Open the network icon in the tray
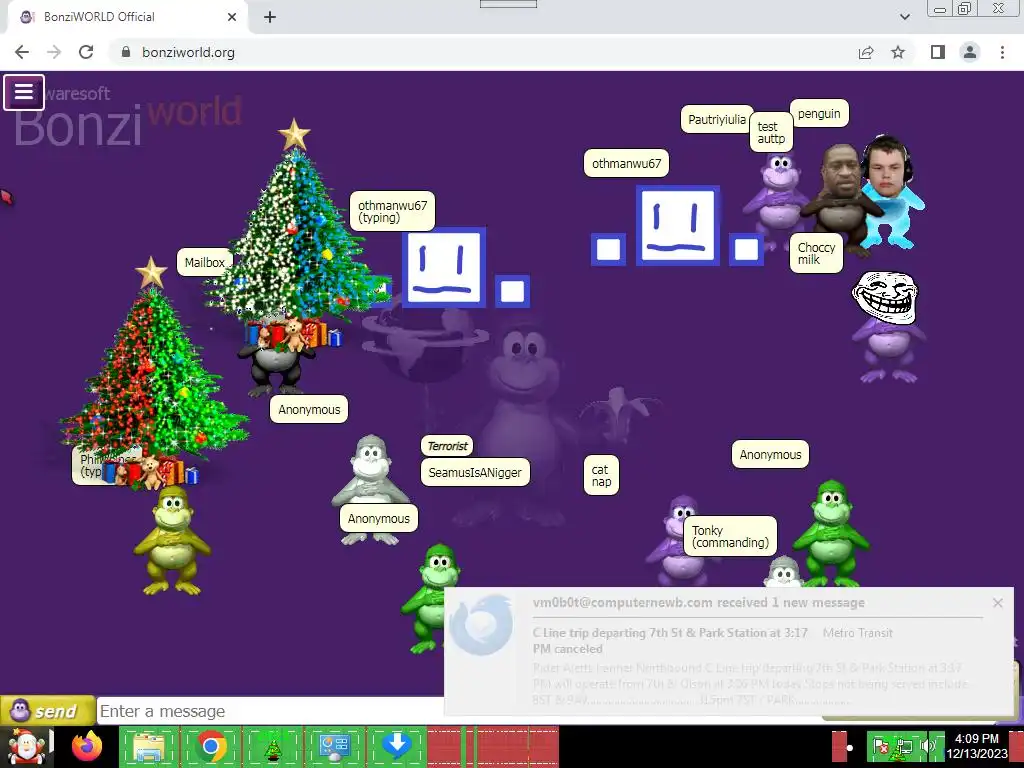This screenshot has height=768, width=1024. pyautogui.click(x=904, y=746)
